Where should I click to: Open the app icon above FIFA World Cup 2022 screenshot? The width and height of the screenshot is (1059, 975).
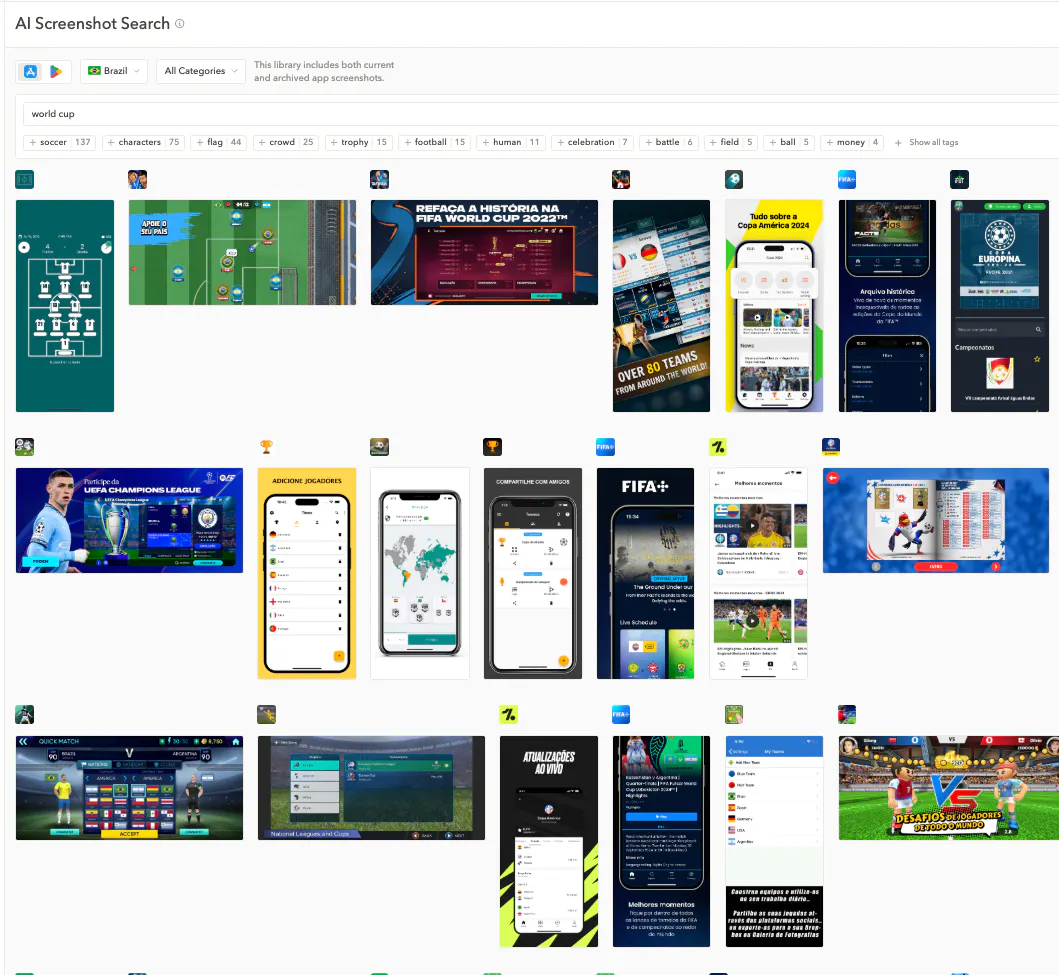[x=380, y=180]
